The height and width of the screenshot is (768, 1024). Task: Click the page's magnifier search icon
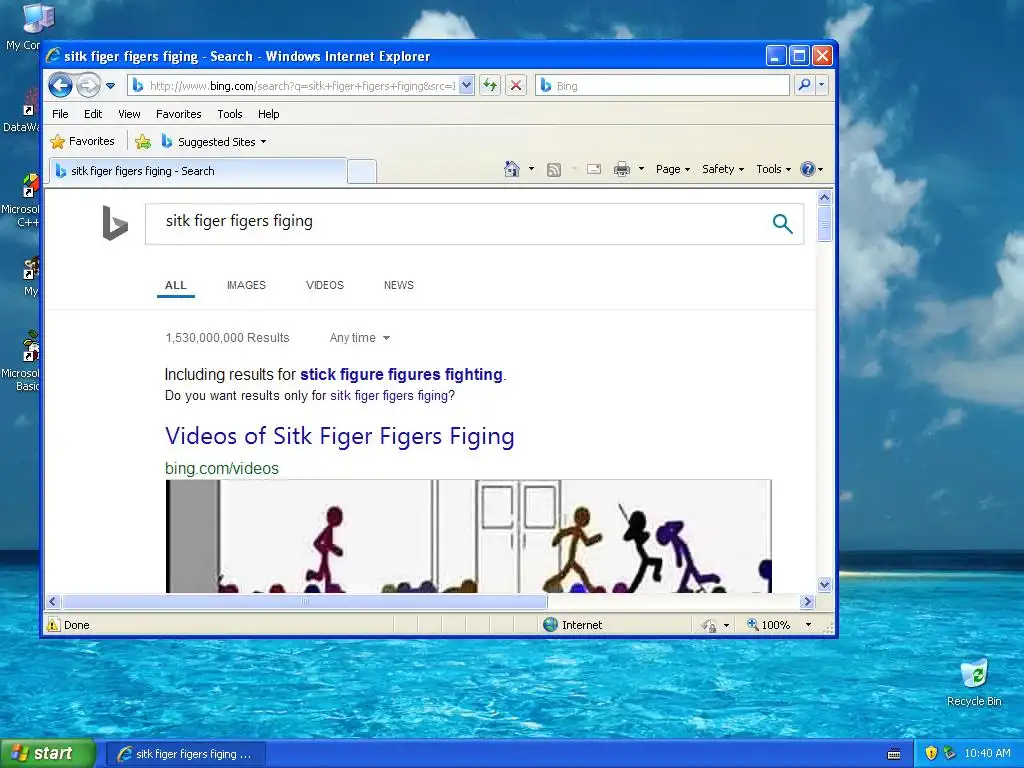pos(782,224)
